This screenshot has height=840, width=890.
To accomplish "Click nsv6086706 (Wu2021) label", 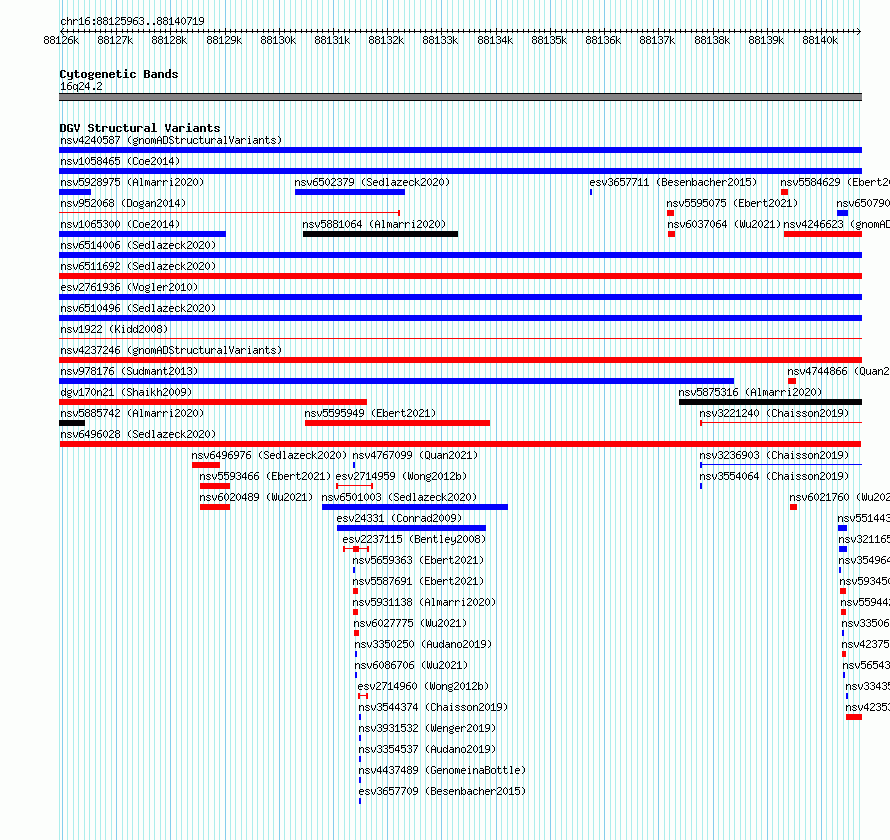I will click(411, 665).
